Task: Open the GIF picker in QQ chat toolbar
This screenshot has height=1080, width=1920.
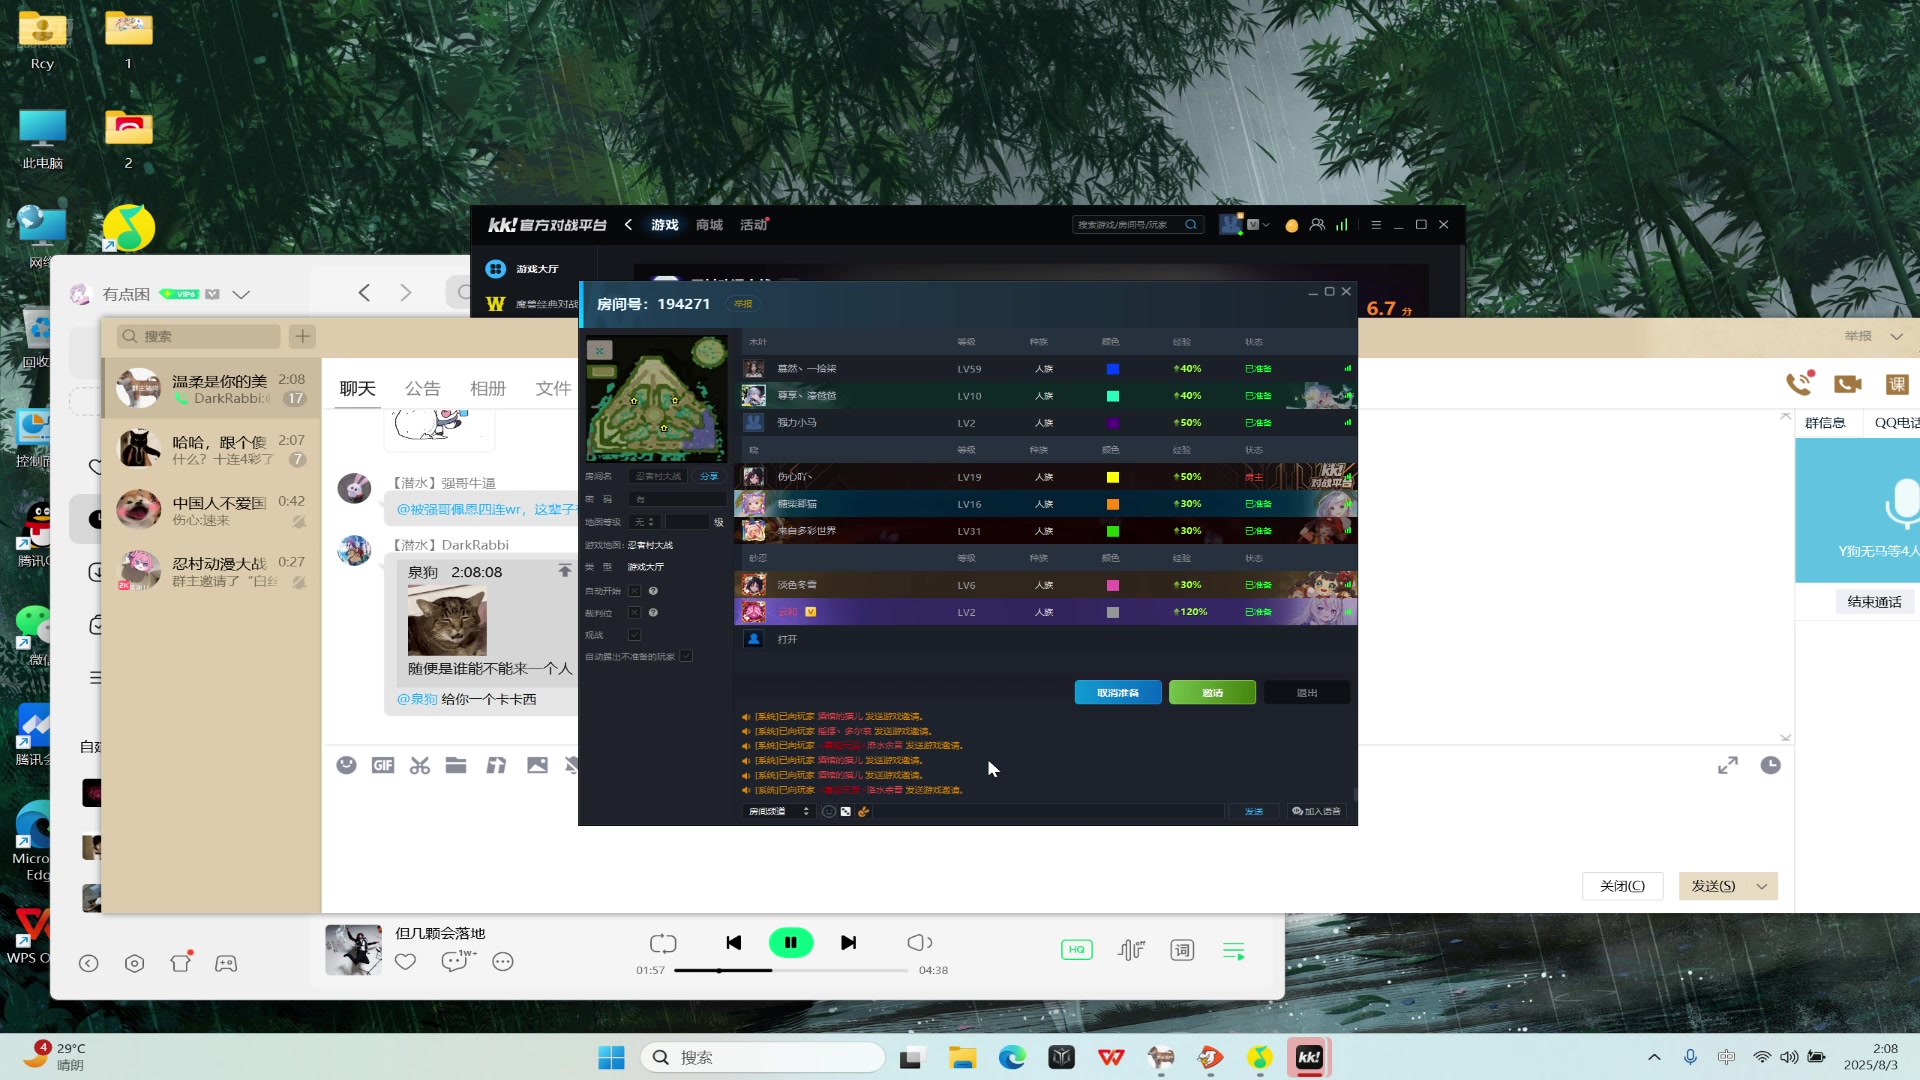Action: [x=383, y=765]
